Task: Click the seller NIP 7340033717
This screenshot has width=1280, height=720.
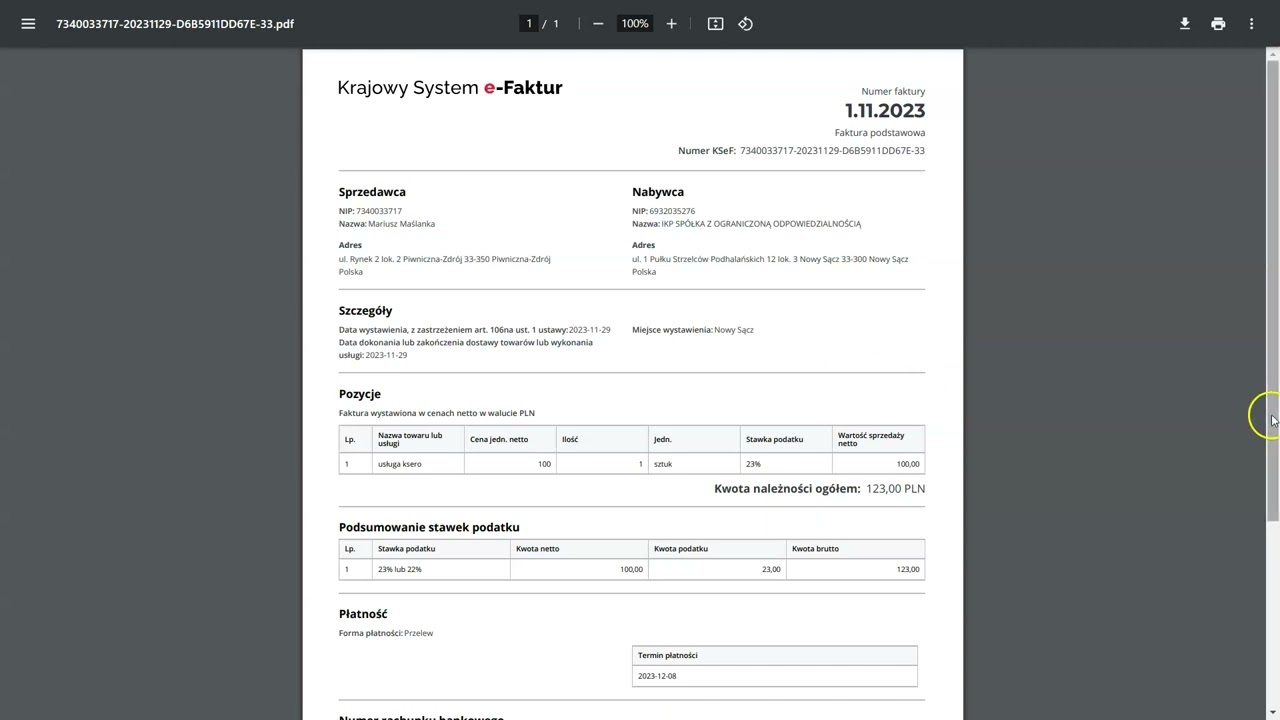Action: pyautogui.click(x=379, y=211)
